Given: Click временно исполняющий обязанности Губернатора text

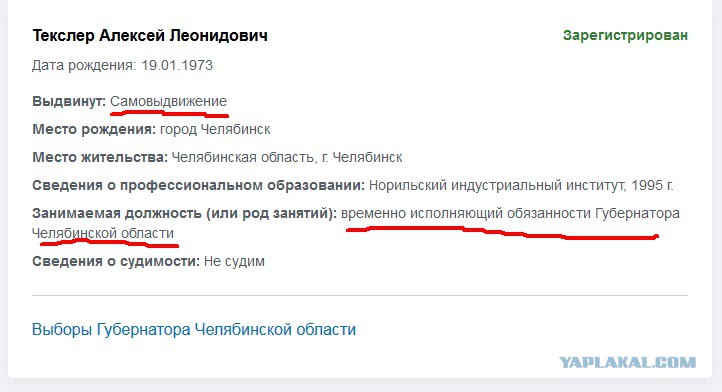Looking at the screenshot, I should tap(510, 214).
